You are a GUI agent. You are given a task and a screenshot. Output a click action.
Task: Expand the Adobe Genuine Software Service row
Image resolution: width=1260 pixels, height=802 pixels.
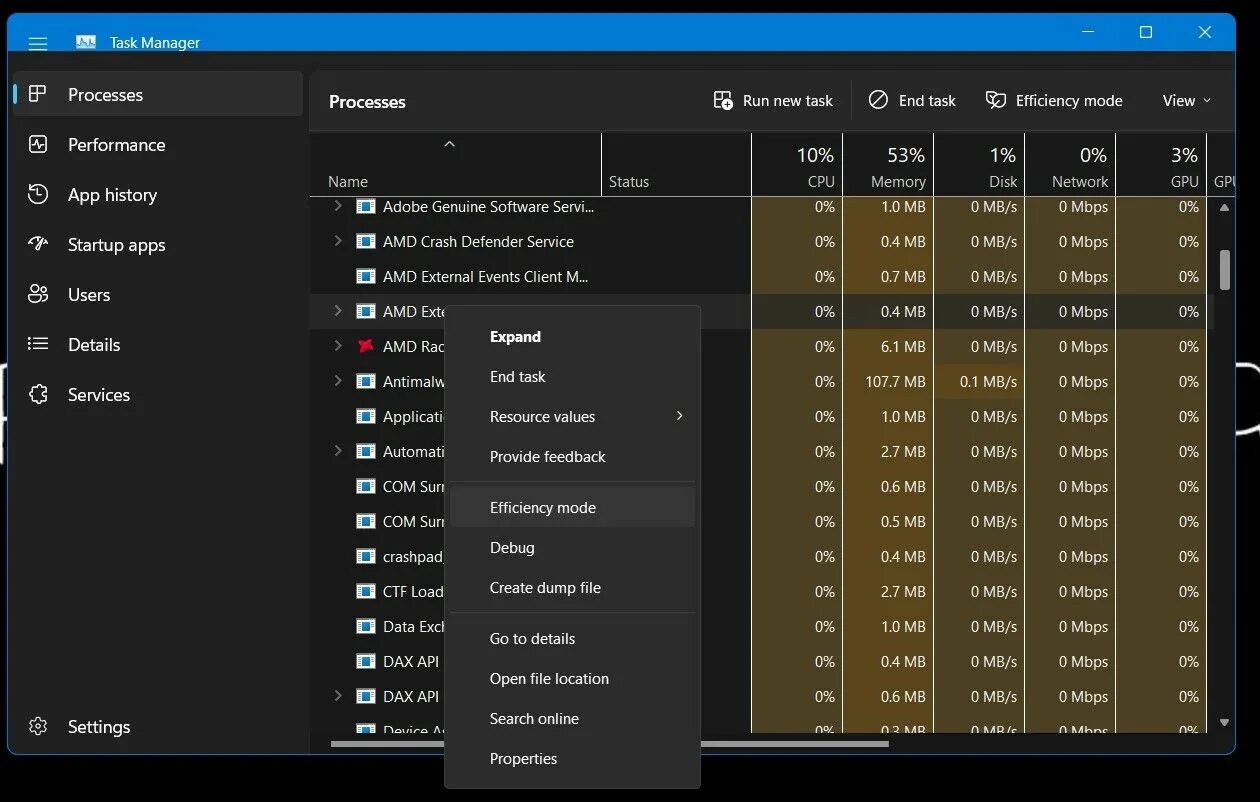click(337, 206)
